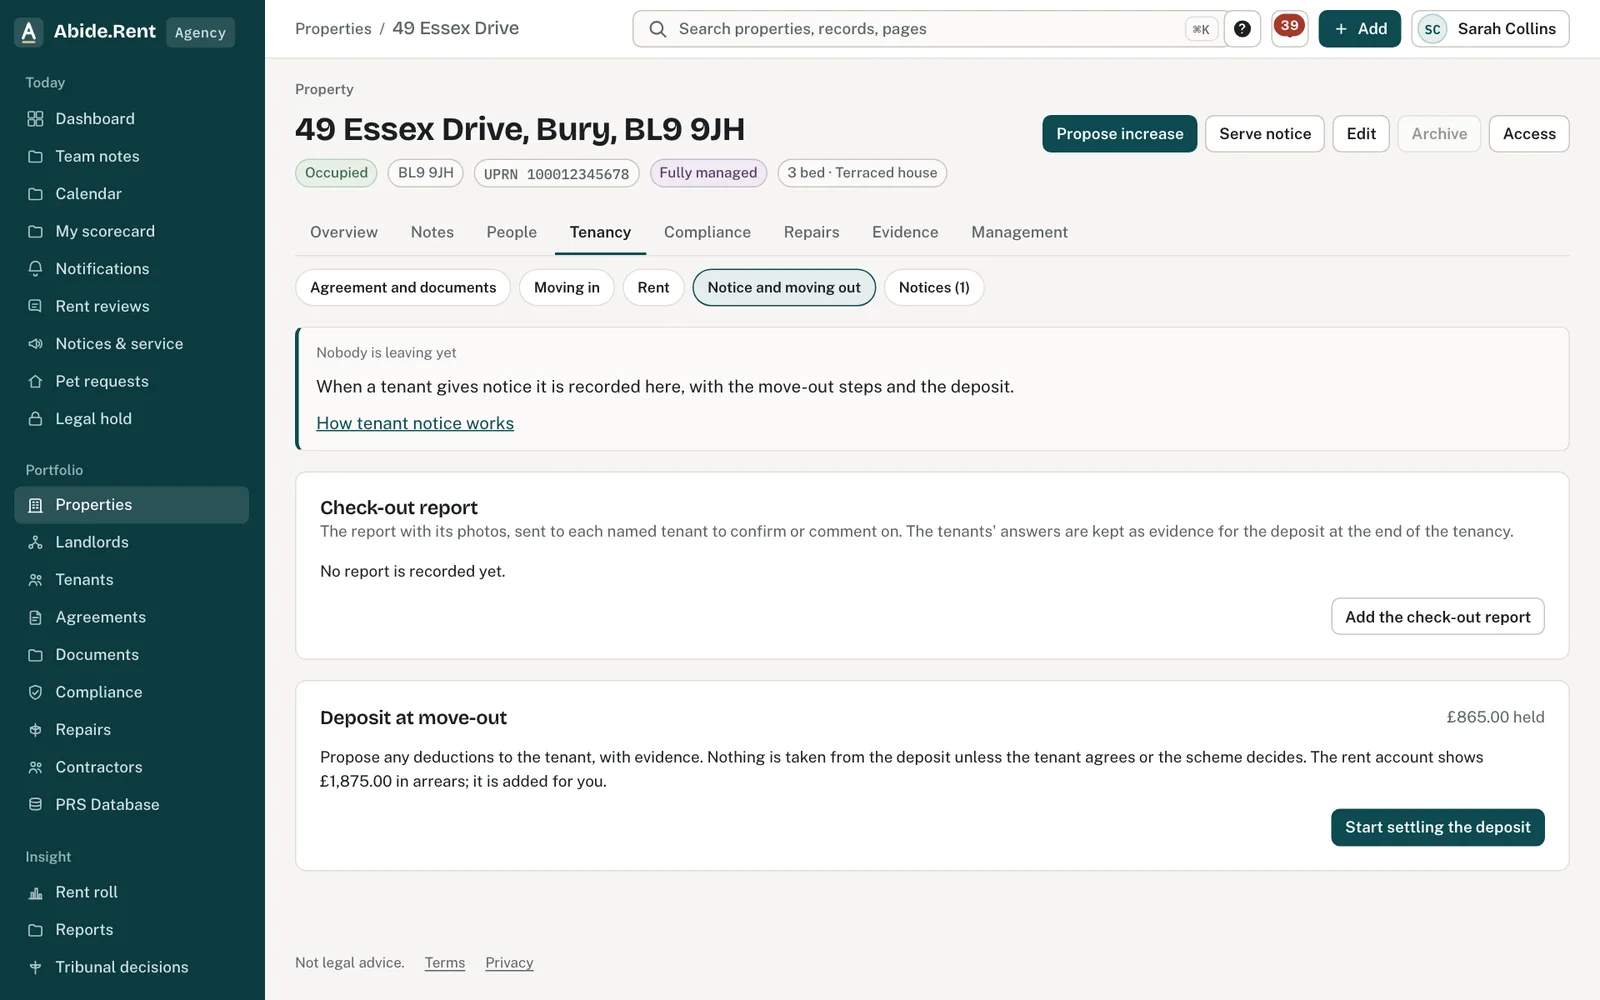Click the people icon beside Tenants
1600x1000 pixels.
point(35,580)
